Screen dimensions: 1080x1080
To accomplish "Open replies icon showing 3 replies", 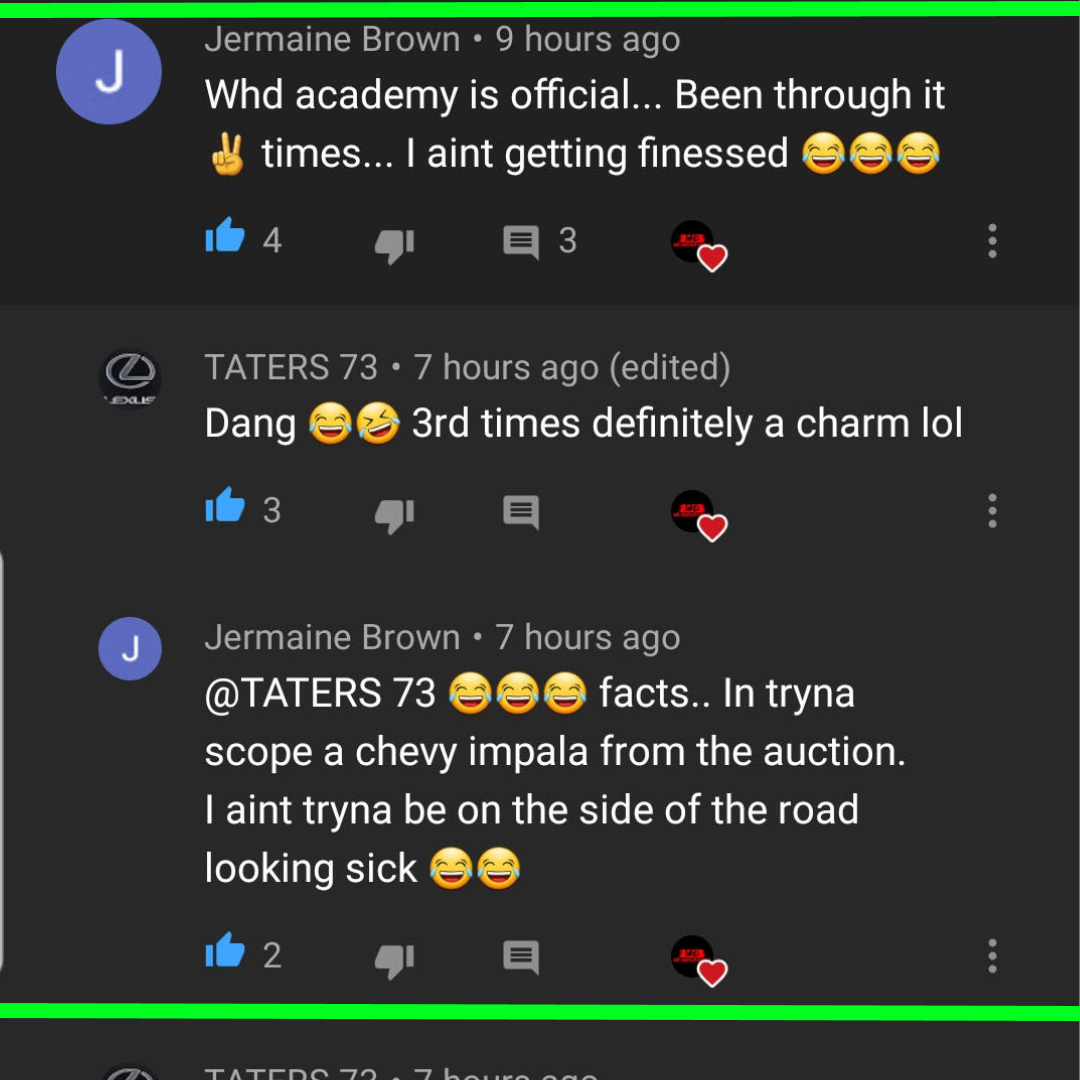I will coord(521,242).
